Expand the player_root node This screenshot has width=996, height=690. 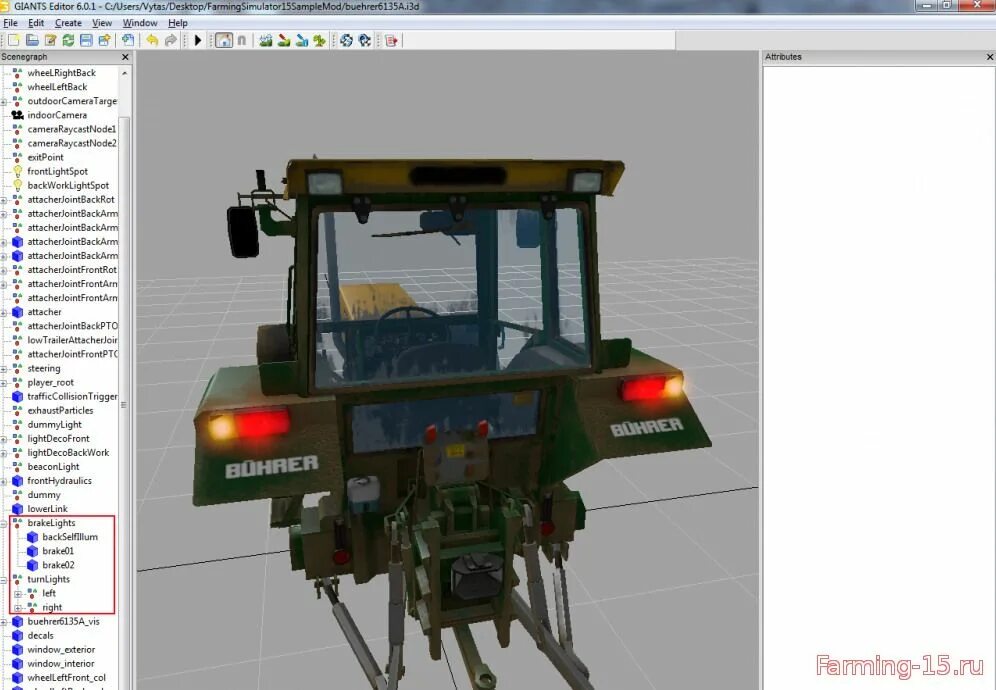coord(4,383)
